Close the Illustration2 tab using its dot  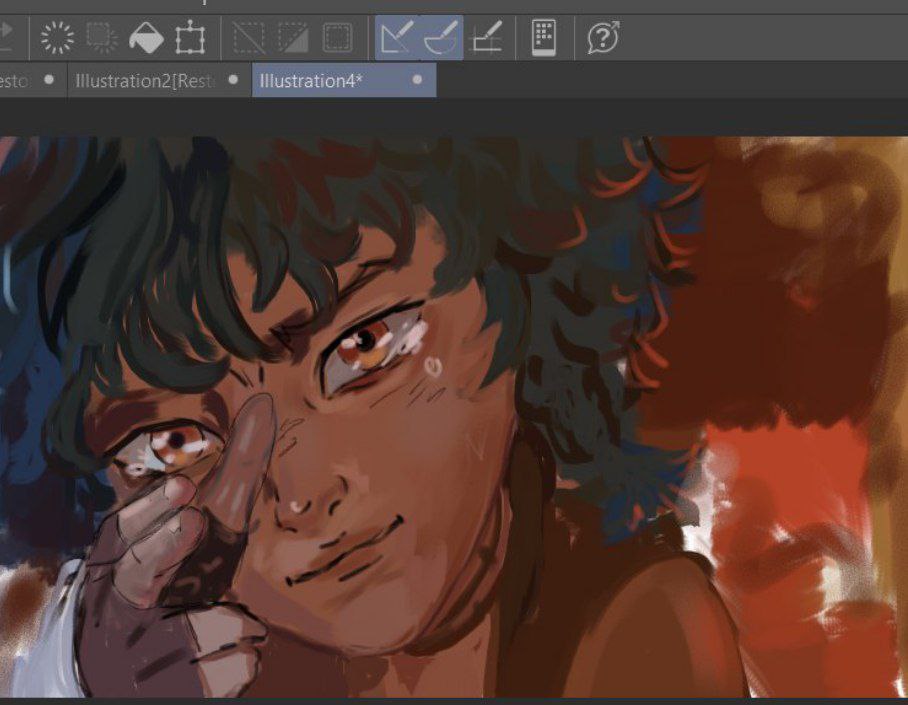coord(233,80)
